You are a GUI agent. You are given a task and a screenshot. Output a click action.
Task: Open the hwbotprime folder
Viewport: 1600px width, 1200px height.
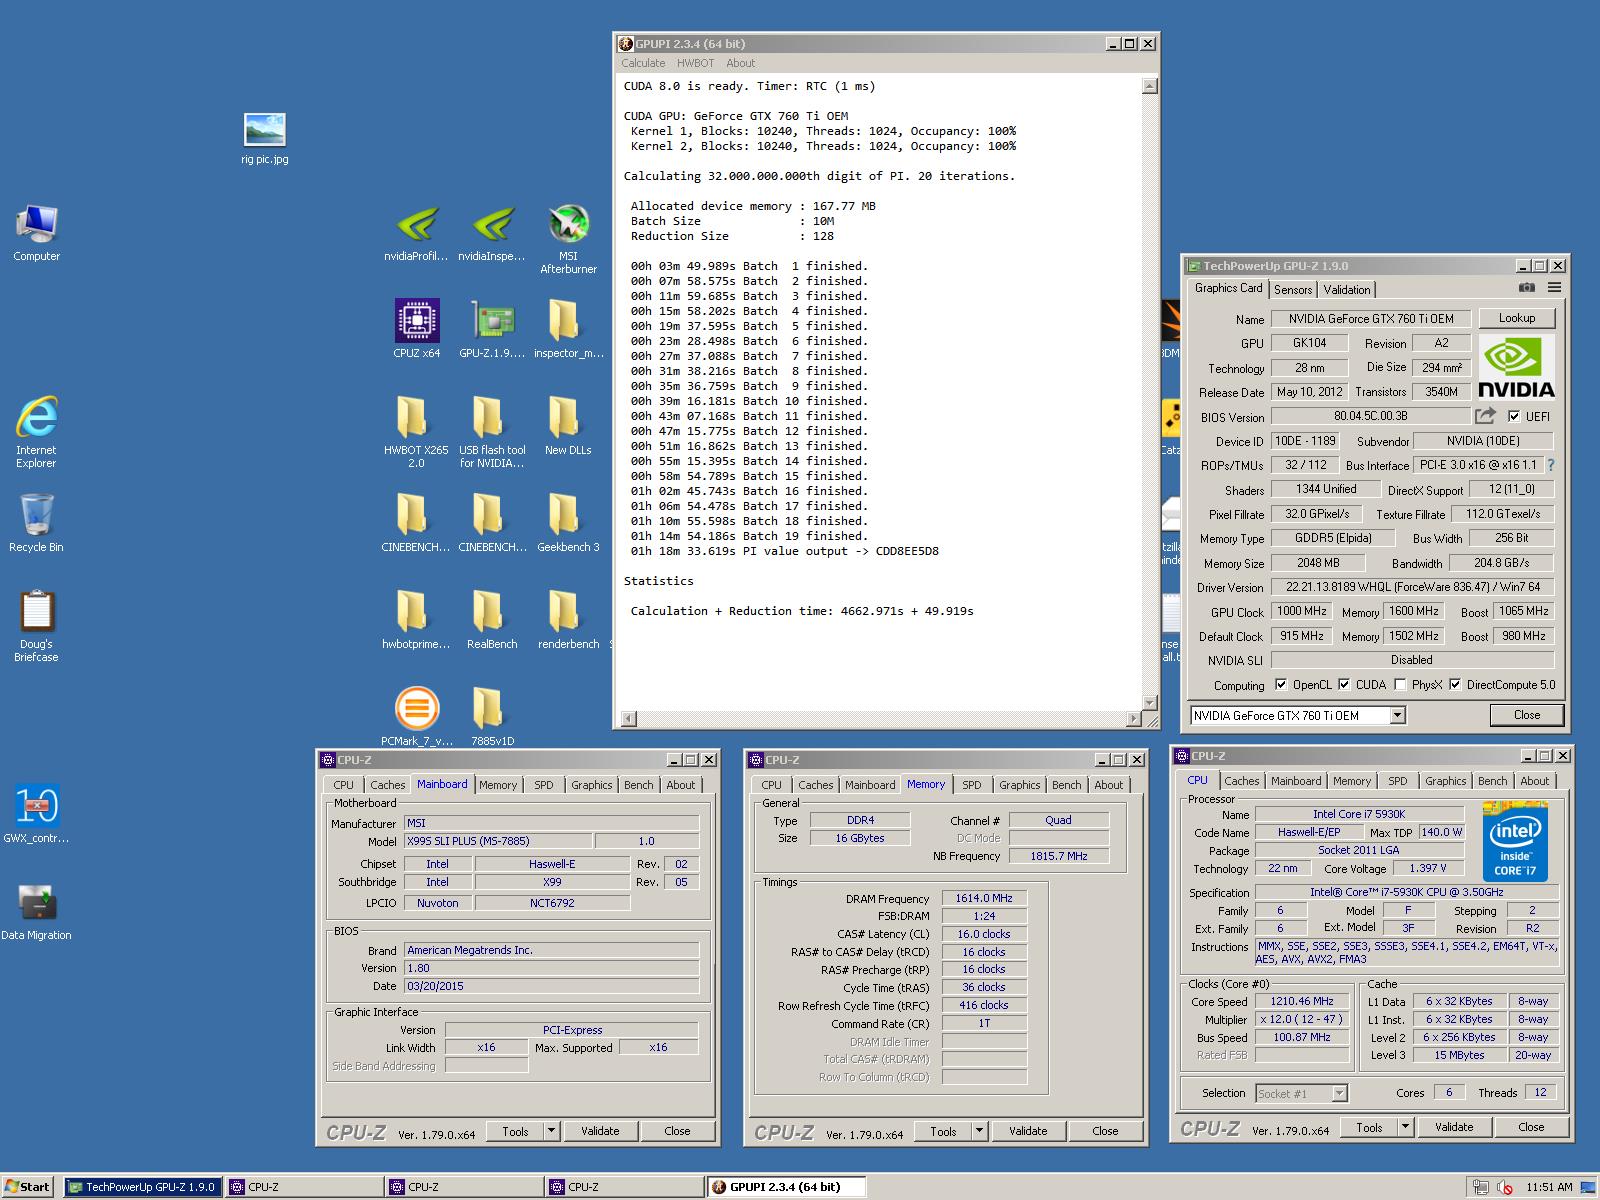tap(416, 620)
